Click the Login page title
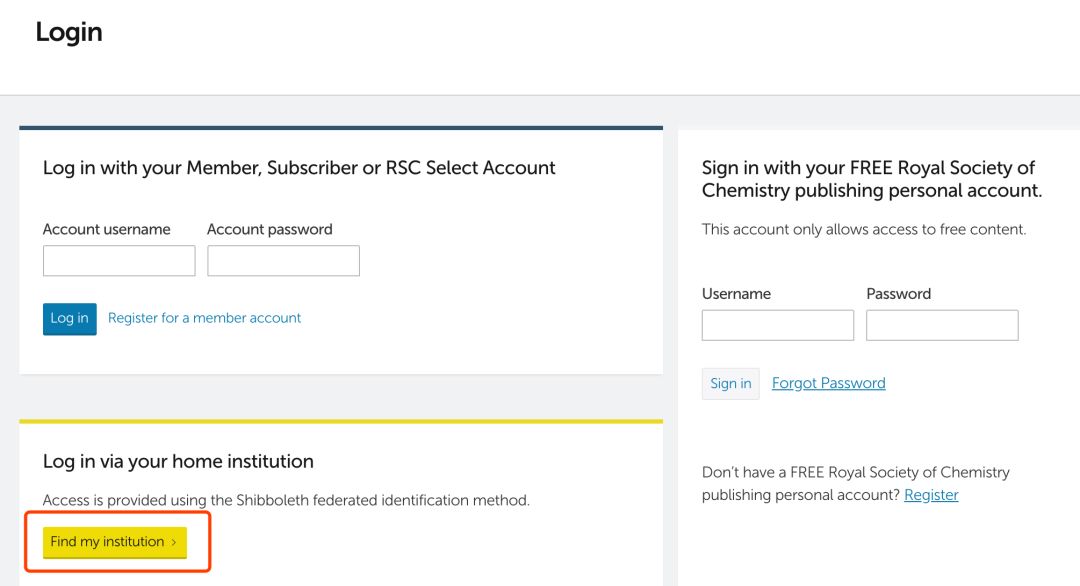This screenshot has height=586, width=1080. (68, 31)
